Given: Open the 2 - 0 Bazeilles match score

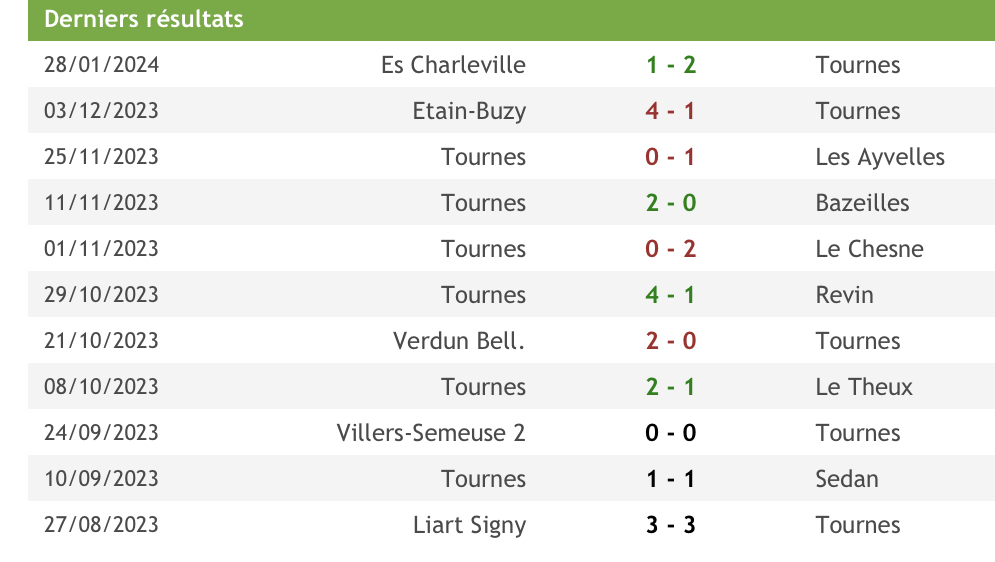Looking at the screenshot, I should tap(671, 203).
